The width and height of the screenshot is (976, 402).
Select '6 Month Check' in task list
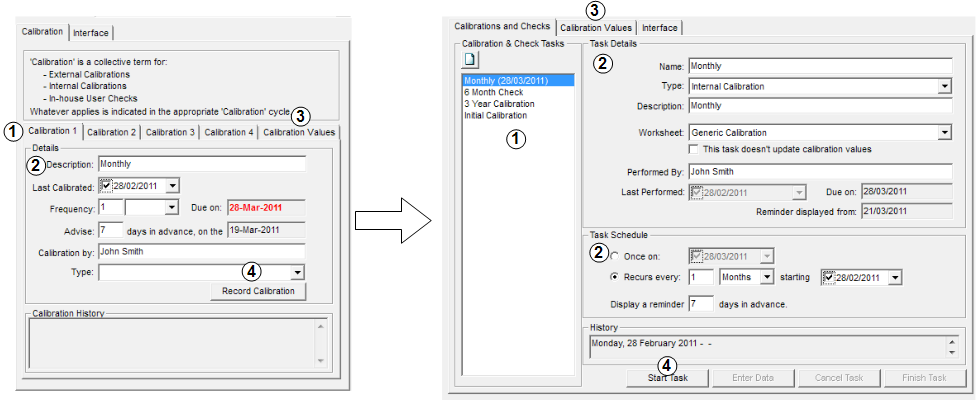(494, 92)
